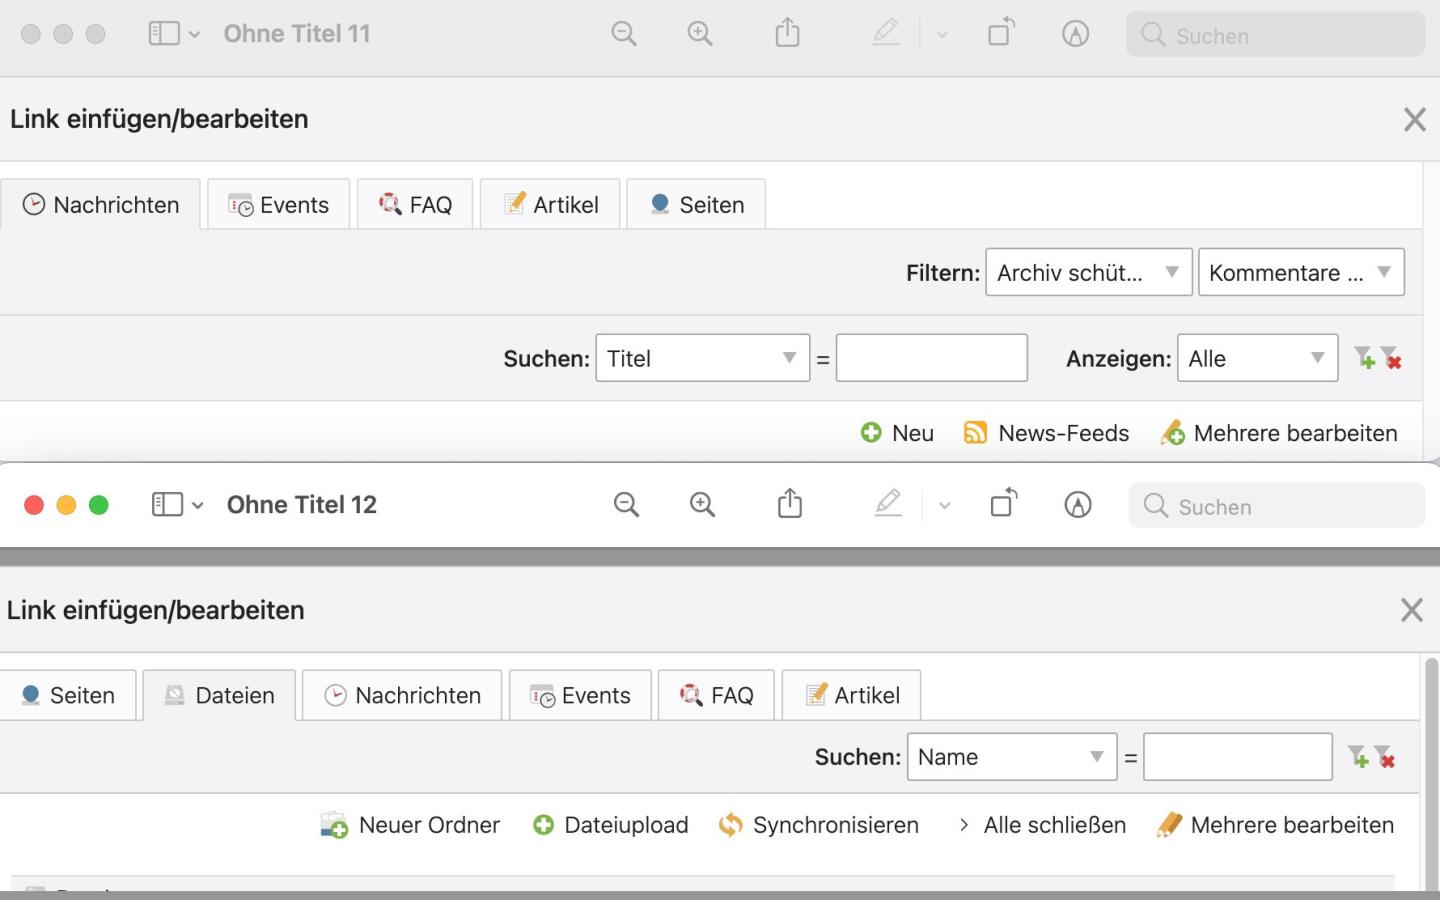1440x900 pixels.
Task: Switch to the Dateien tab
Action: pyautogui.click(x=219, y=695)
